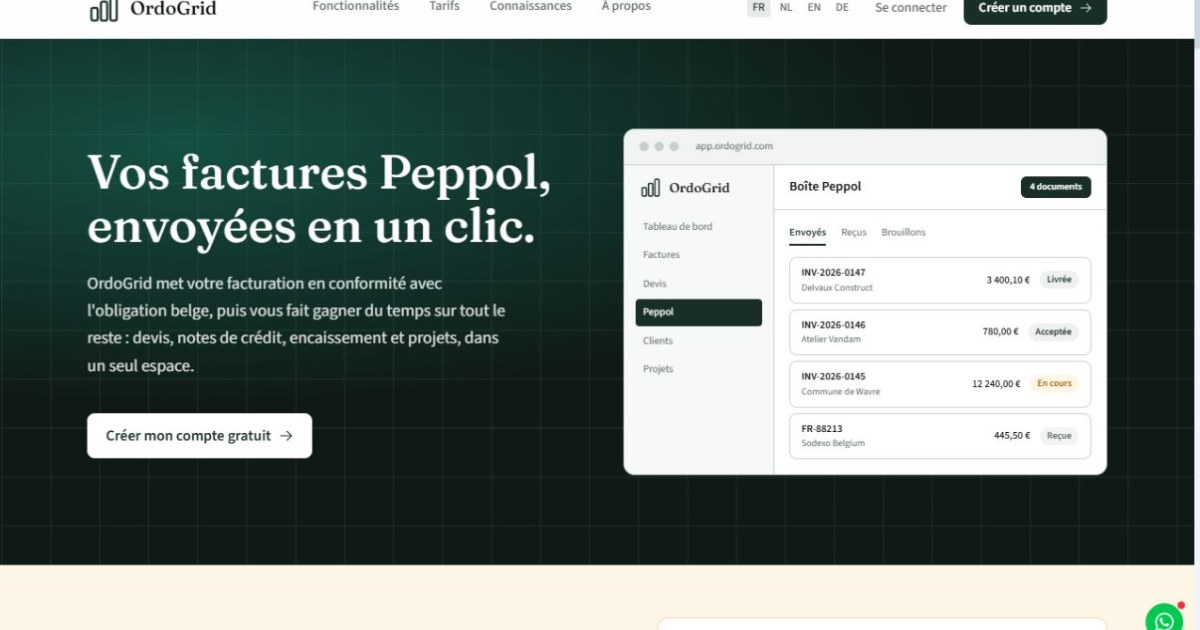Switch language to FR
The height and width of the screenshot is (630, 1200).
pos(759,7)
